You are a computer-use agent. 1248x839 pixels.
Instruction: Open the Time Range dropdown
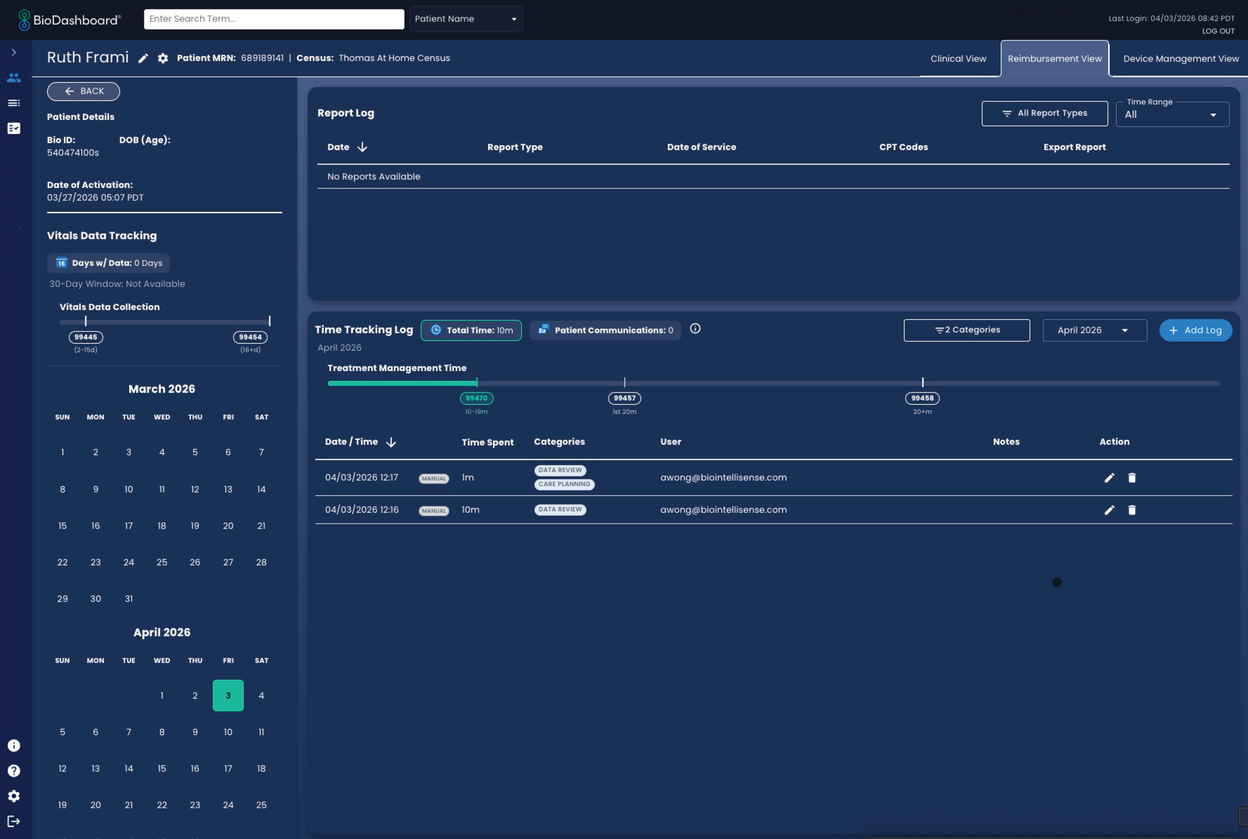click(x=1172, y=113)
